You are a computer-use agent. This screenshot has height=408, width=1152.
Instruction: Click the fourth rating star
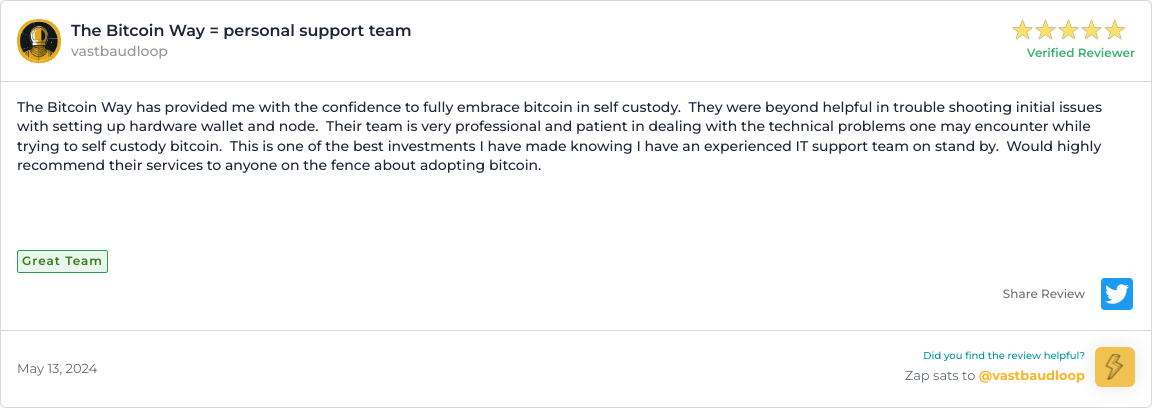click(x=1092, y=30)
